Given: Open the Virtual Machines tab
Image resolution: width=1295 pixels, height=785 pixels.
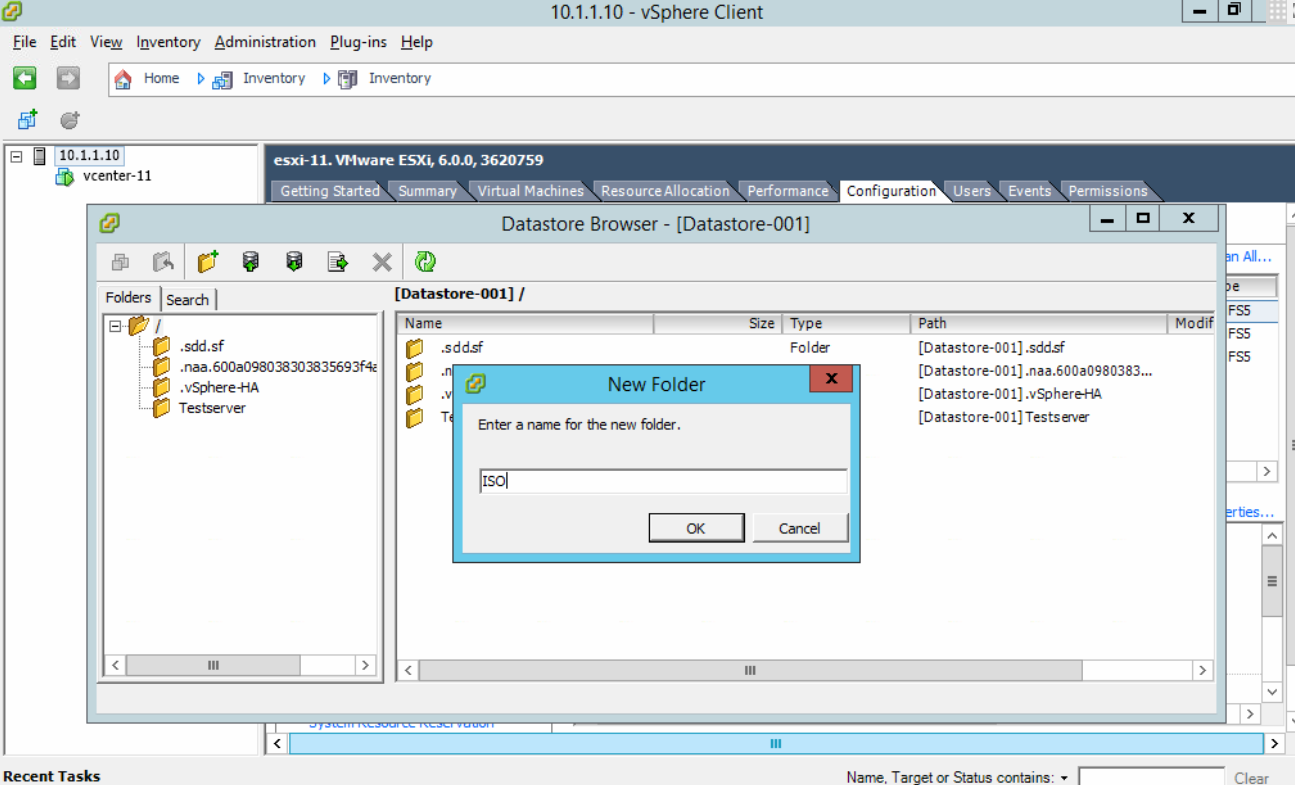Looking at the screenshot, I should (530, 191).
